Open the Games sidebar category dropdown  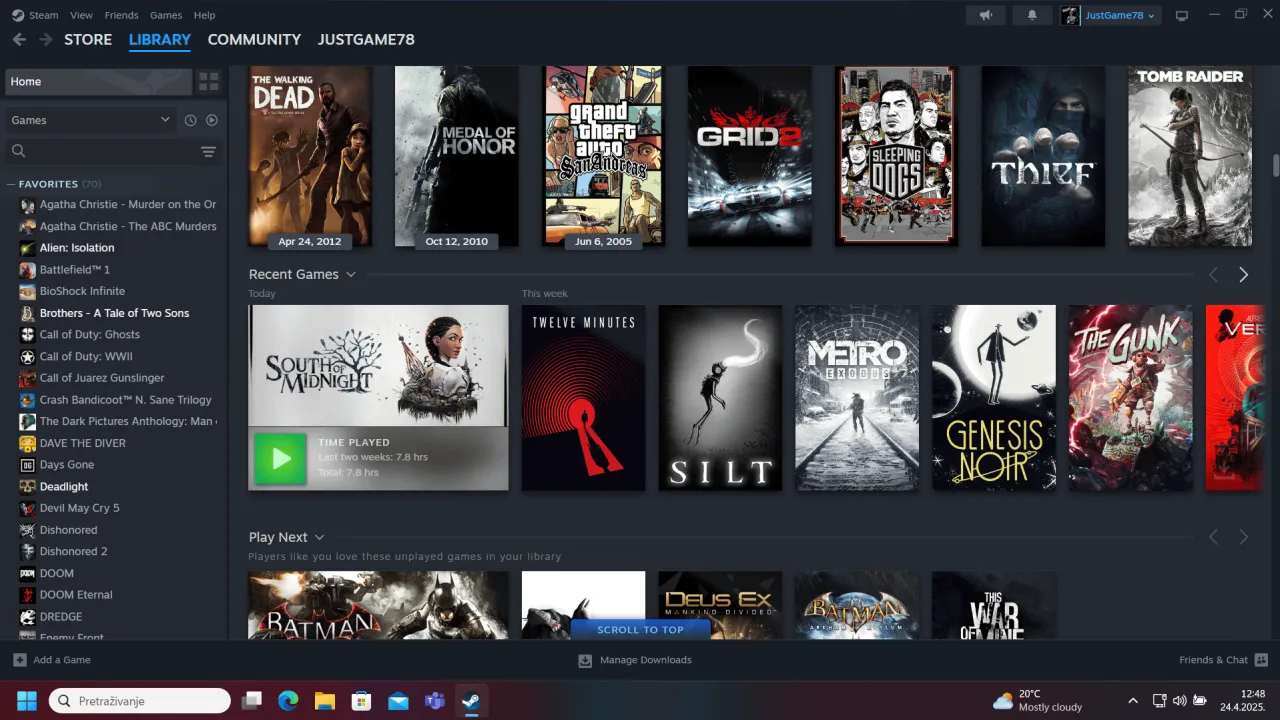click(x=90, y=120)
